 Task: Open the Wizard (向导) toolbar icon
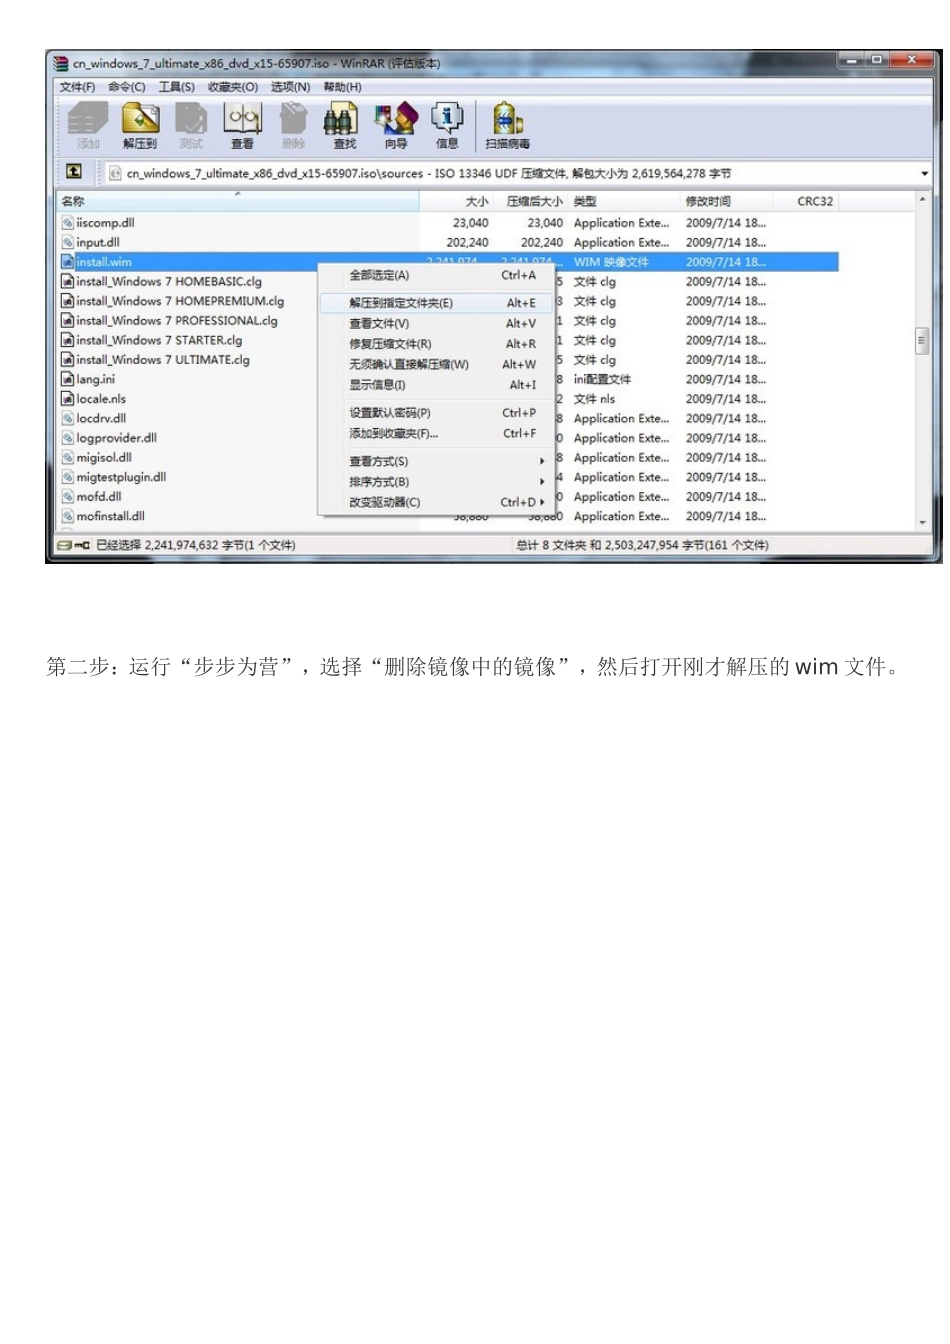click(396, 125)
